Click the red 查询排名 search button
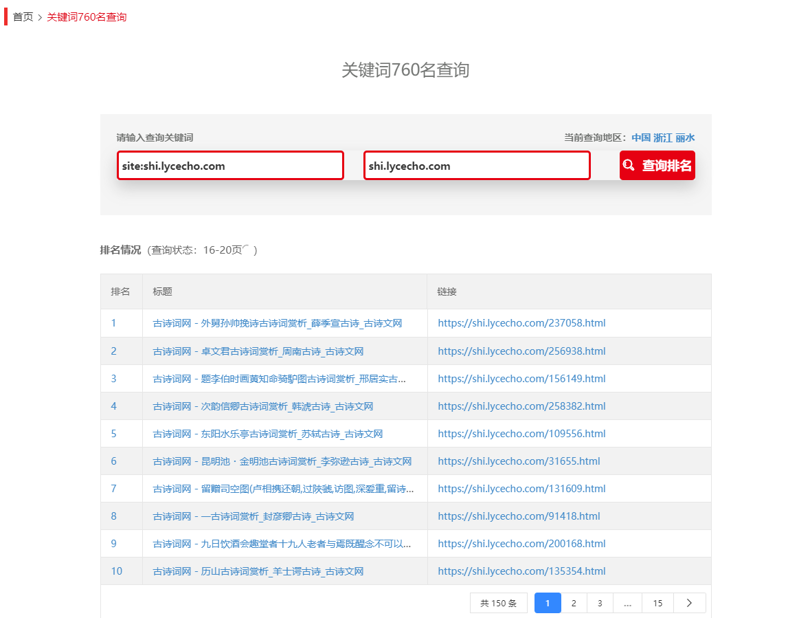The width and height of the screenshot is (799, 618). tap(657, 166)
